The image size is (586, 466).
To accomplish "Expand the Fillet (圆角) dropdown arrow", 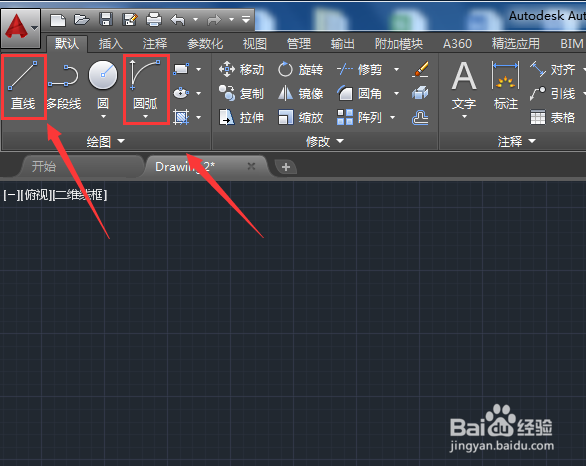I will pos(396,93).
